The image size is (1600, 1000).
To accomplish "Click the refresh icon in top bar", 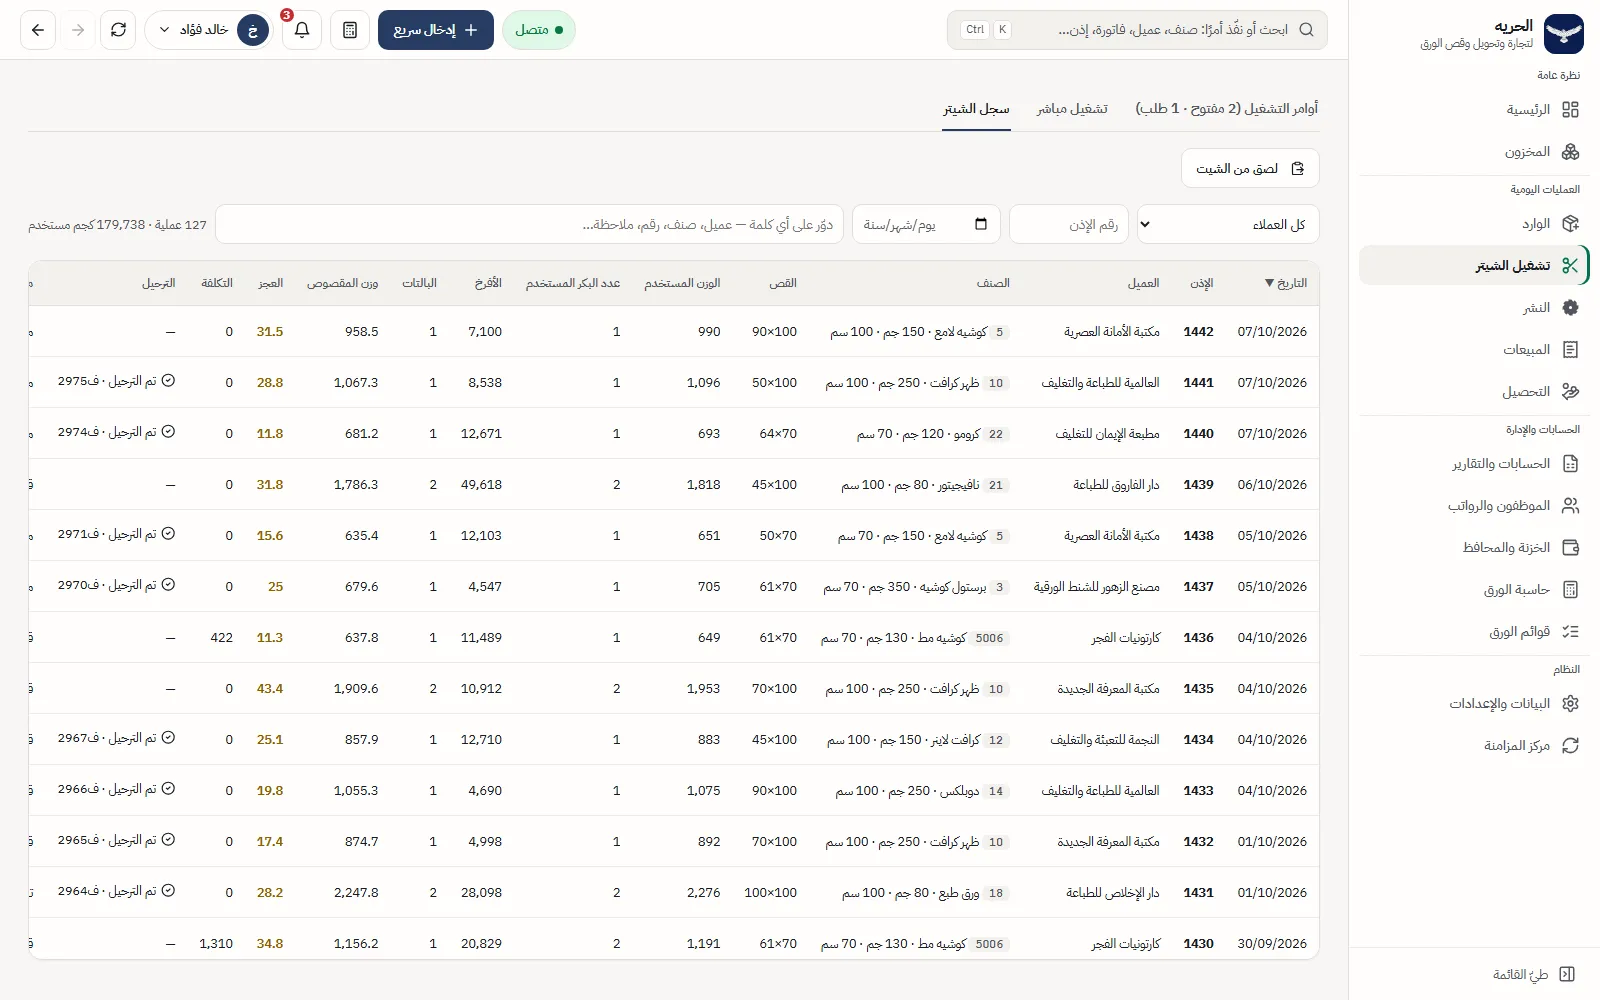I will (118, 30).
